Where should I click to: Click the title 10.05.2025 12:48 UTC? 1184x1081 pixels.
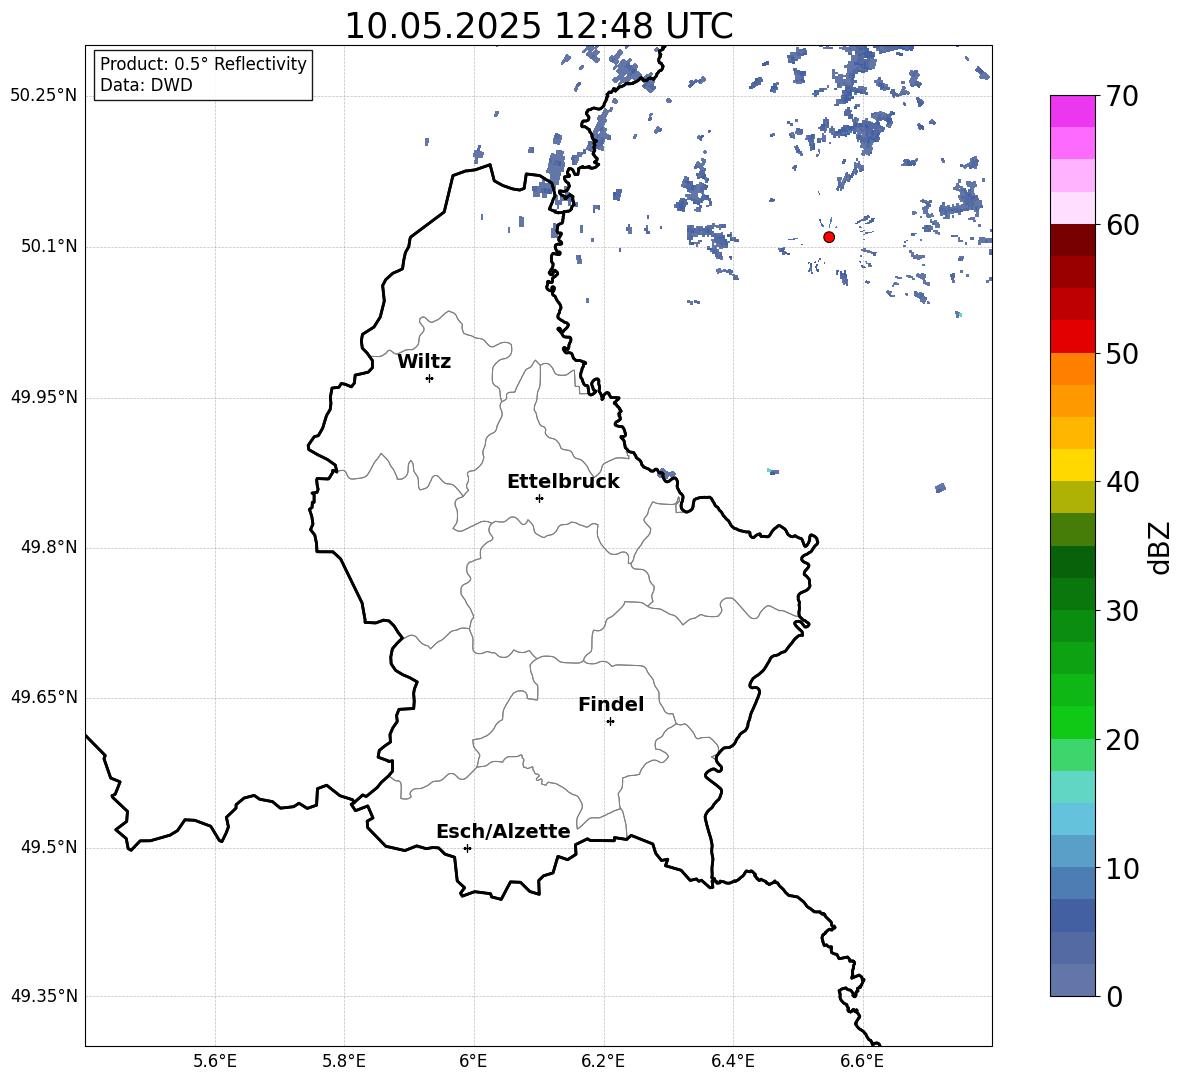pos(539,26)
